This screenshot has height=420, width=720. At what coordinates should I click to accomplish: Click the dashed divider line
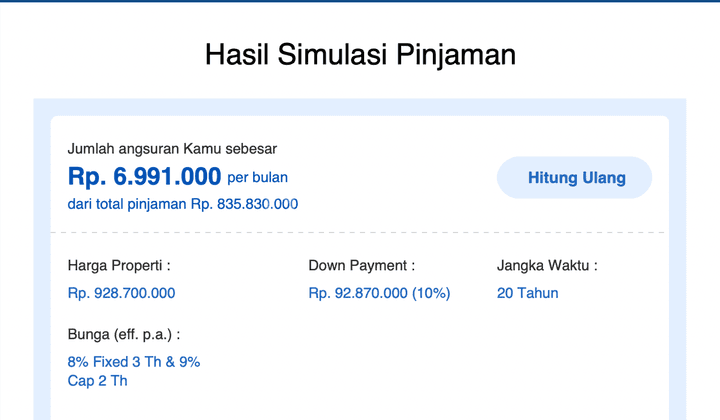[x=359, y=233]
